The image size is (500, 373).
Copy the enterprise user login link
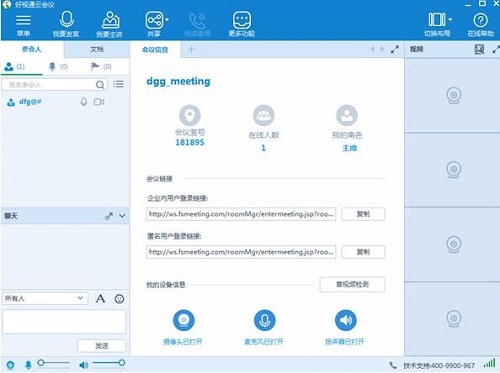tap(363, 214)
